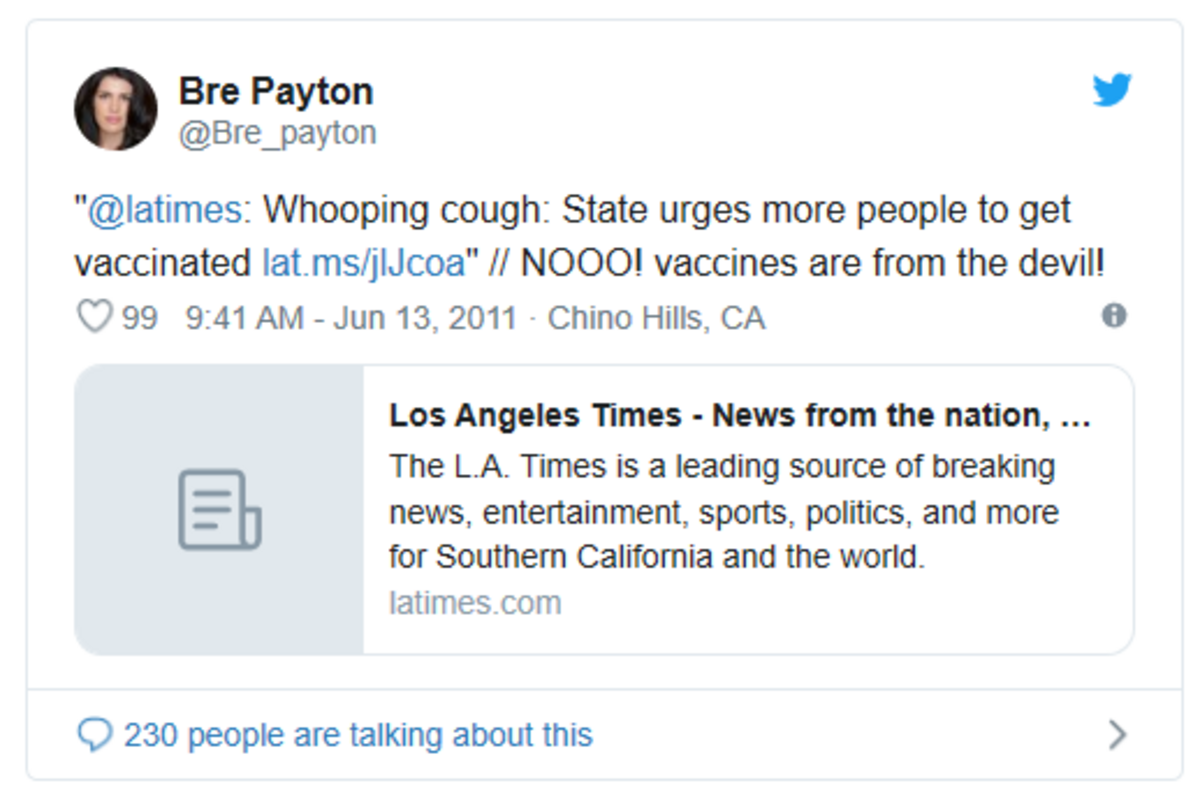Click the 99 likes count
Viewport: 1200px width, 811px height.
coord(140,318)
